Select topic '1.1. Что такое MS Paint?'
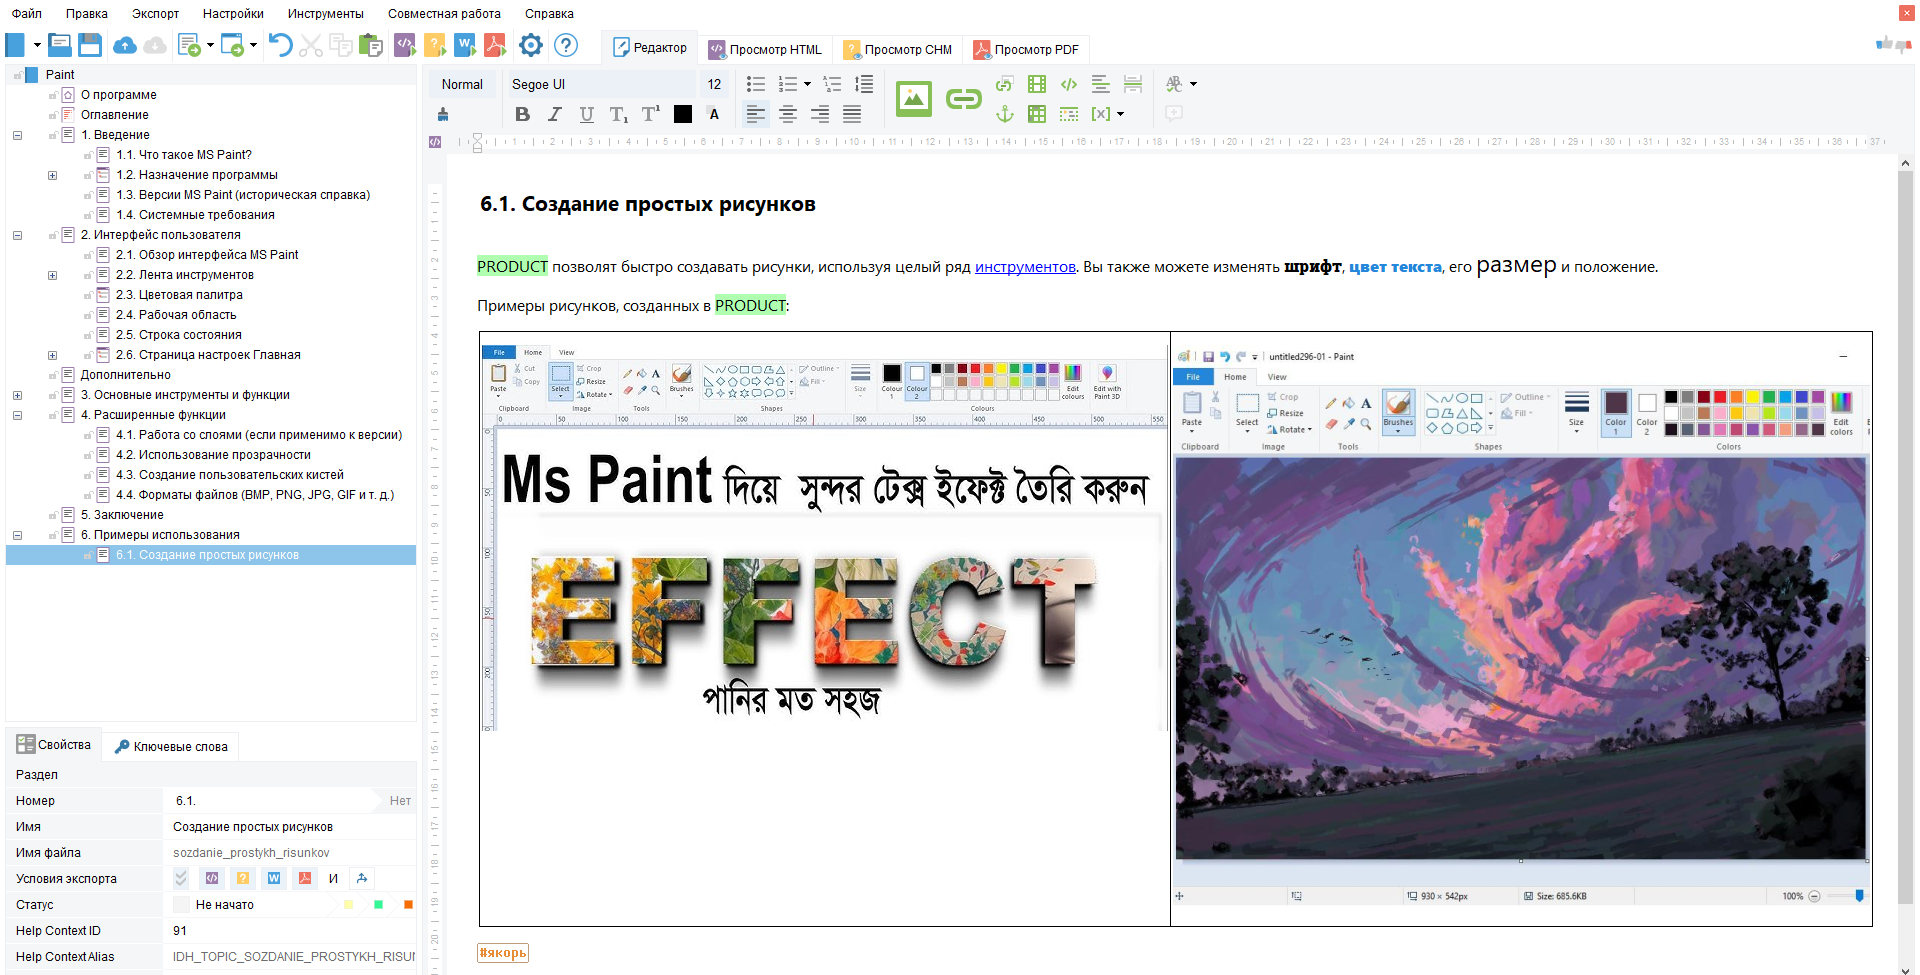 (x=184, y=155)
